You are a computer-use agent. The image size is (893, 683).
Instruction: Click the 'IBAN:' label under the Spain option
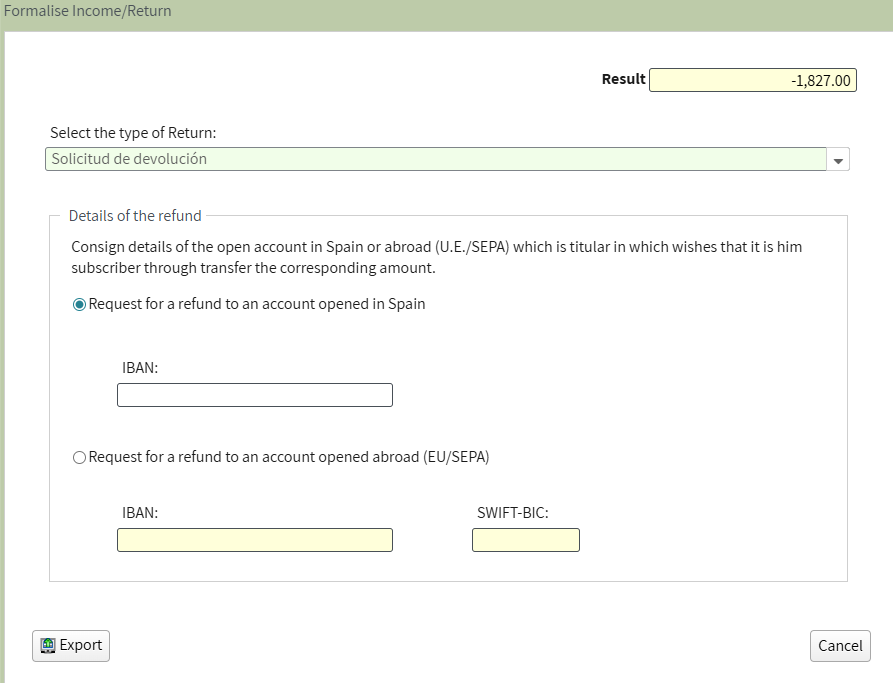click(x=140, y=368)
